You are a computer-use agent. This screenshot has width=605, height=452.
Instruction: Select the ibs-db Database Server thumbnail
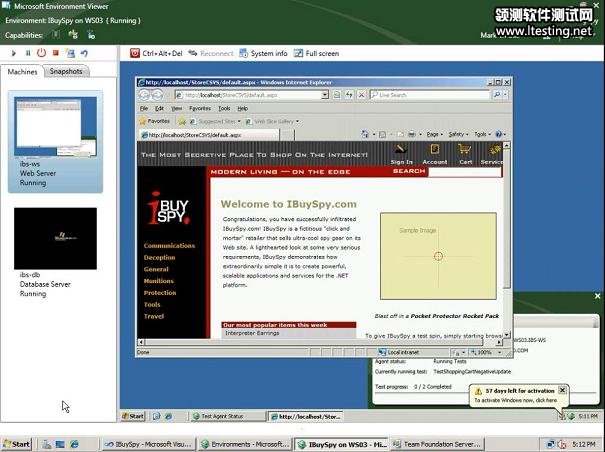pyautogui.click(x=55, y=238)
